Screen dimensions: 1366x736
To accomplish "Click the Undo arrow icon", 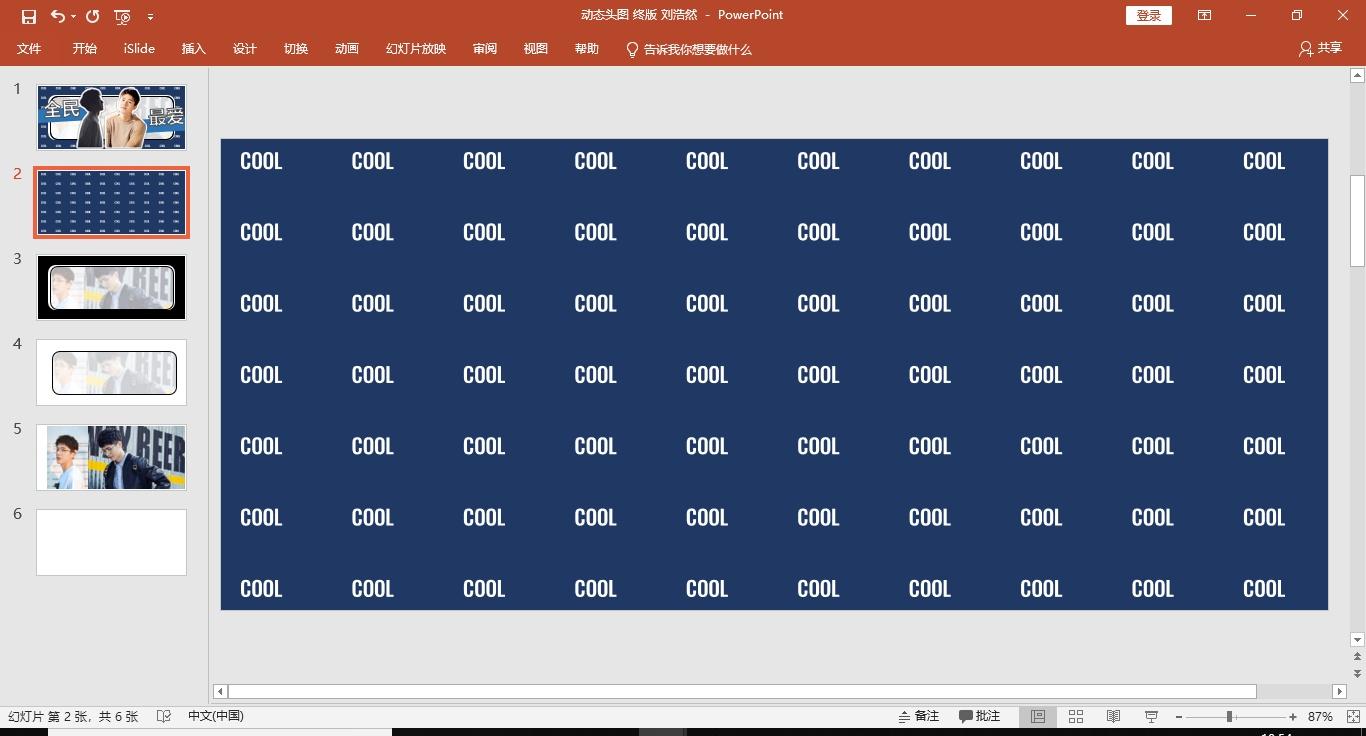I will click(58, 16).
